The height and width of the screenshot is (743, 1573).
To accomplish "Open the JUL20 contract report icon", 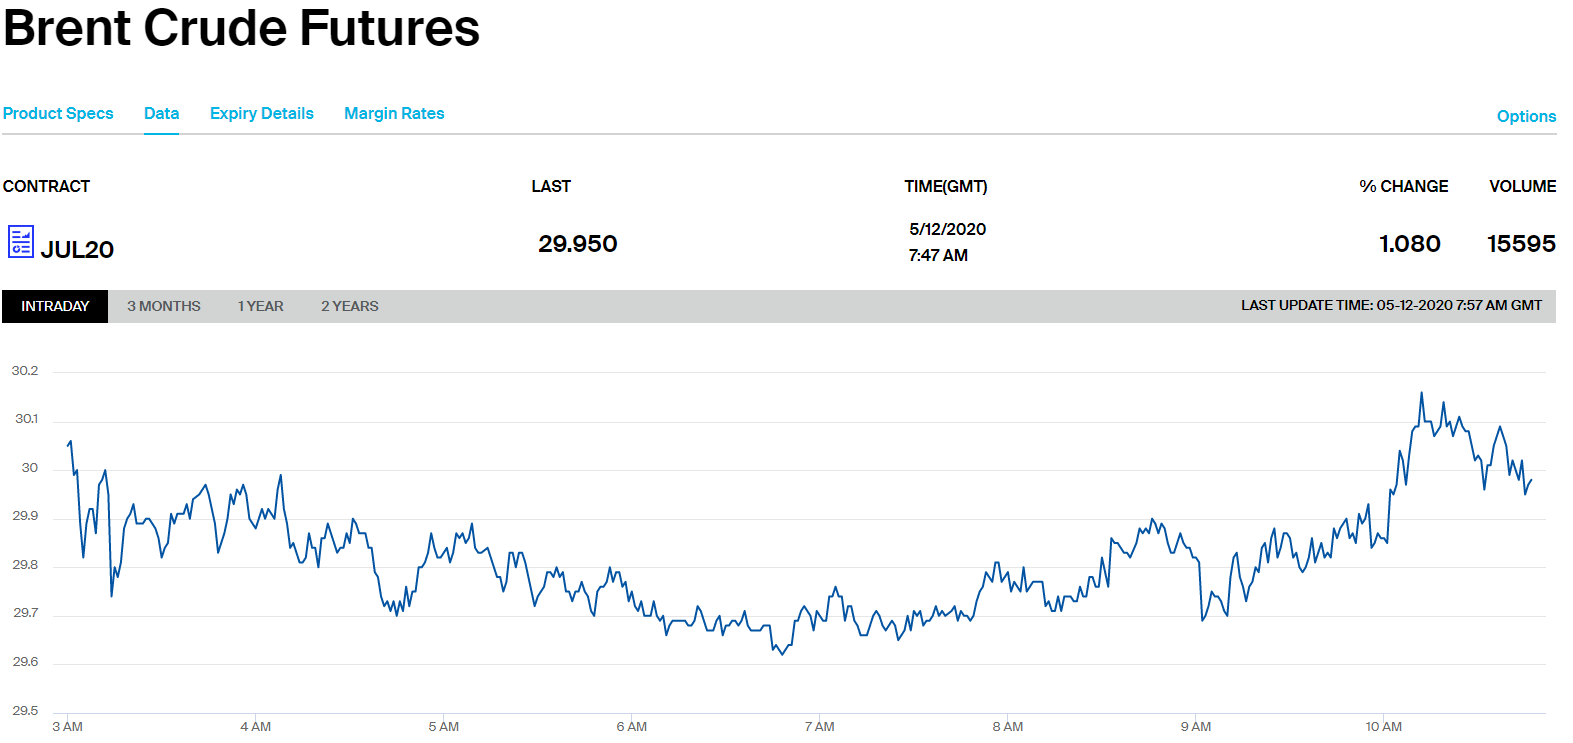I will pyautogui.click(x=21, y=242).
